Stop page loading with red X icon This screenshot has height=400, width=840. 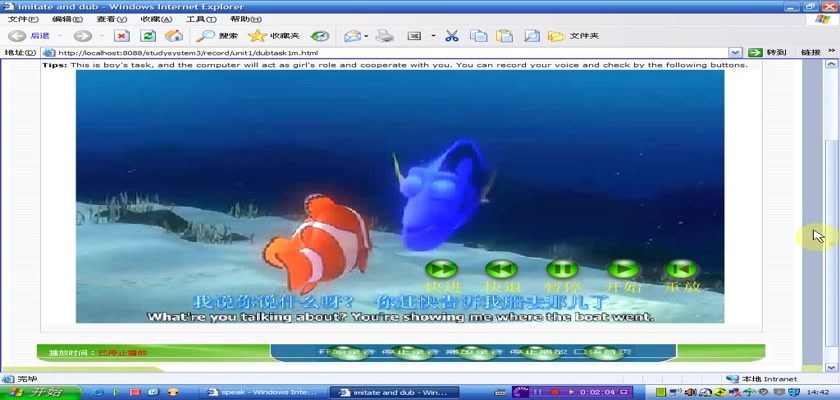pyautogui.click(x=122, y=36)
